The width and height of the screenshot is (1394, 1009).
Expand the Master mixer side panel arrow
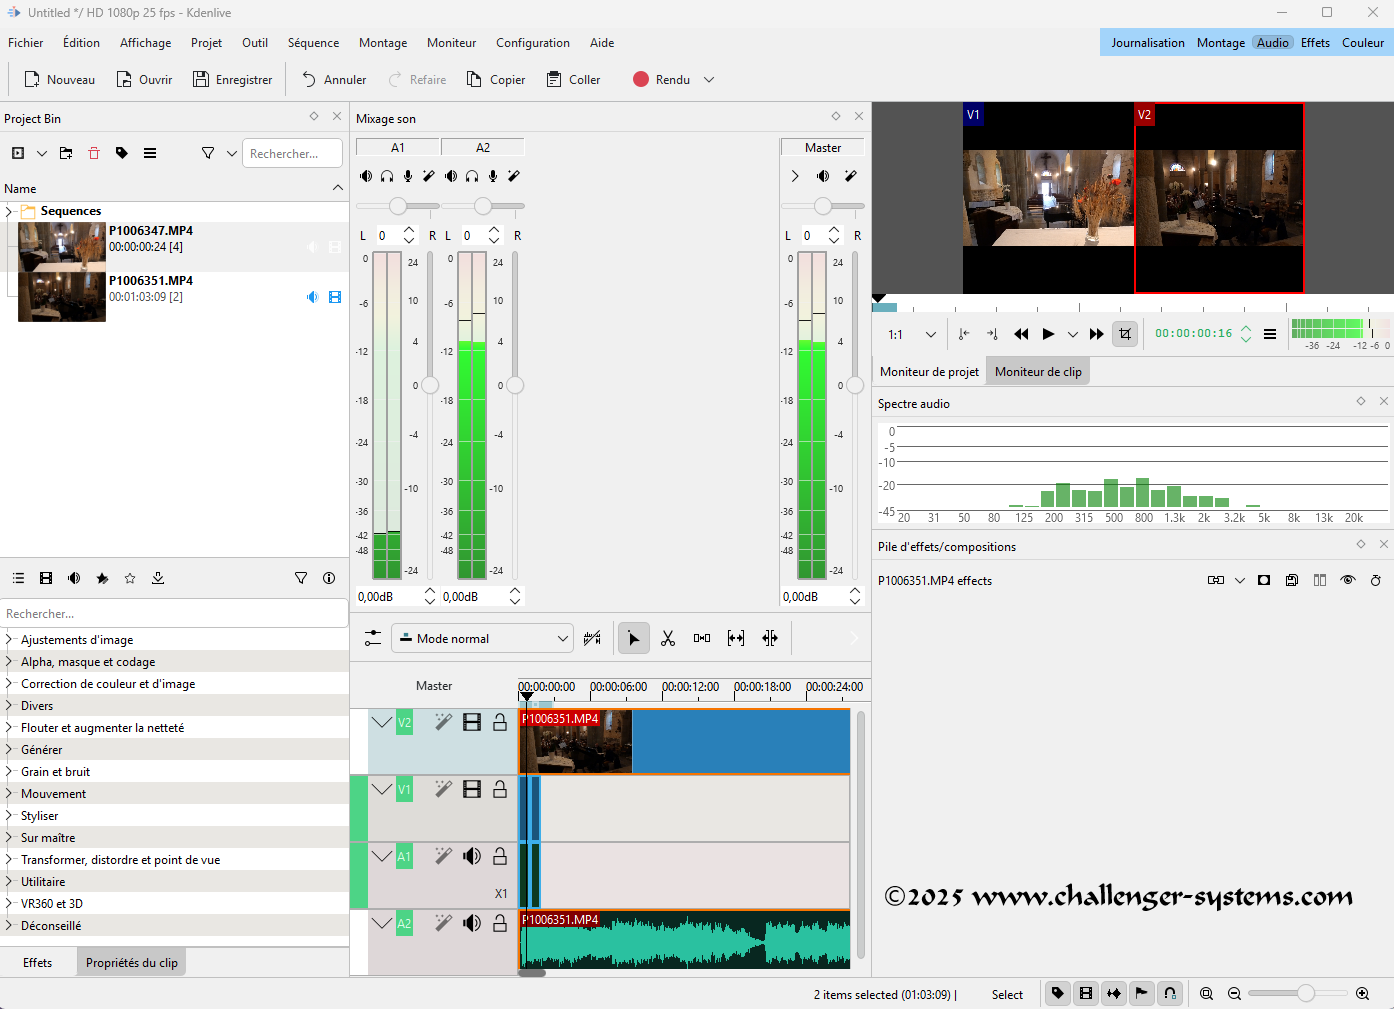[x=795, y=176]
